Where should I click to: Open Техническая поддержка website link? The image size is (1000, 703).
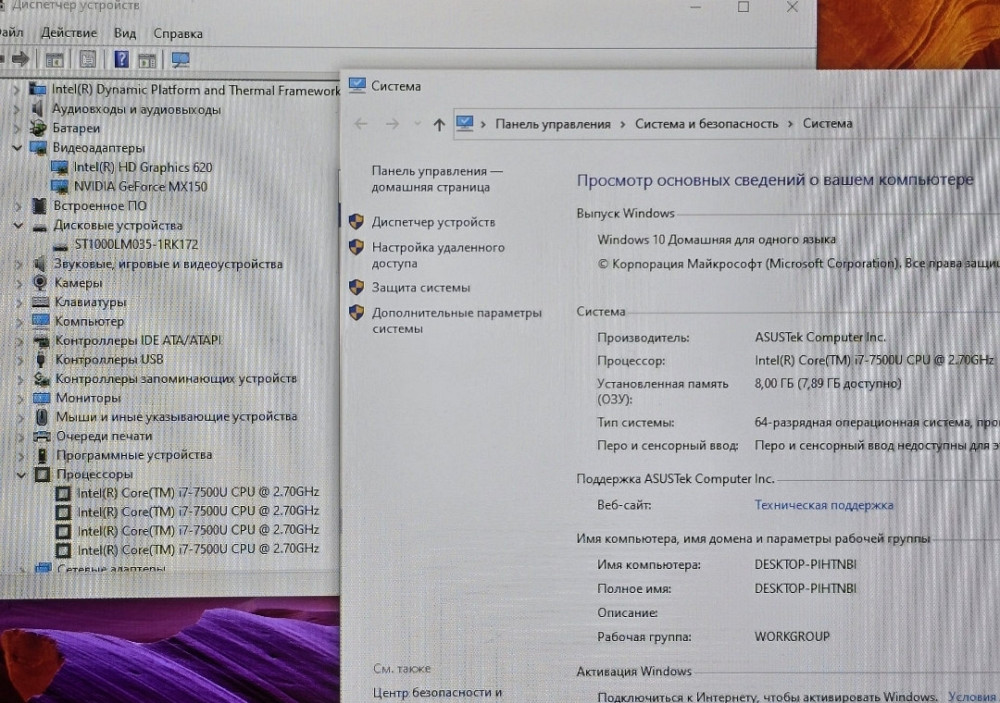click(824, 505)
